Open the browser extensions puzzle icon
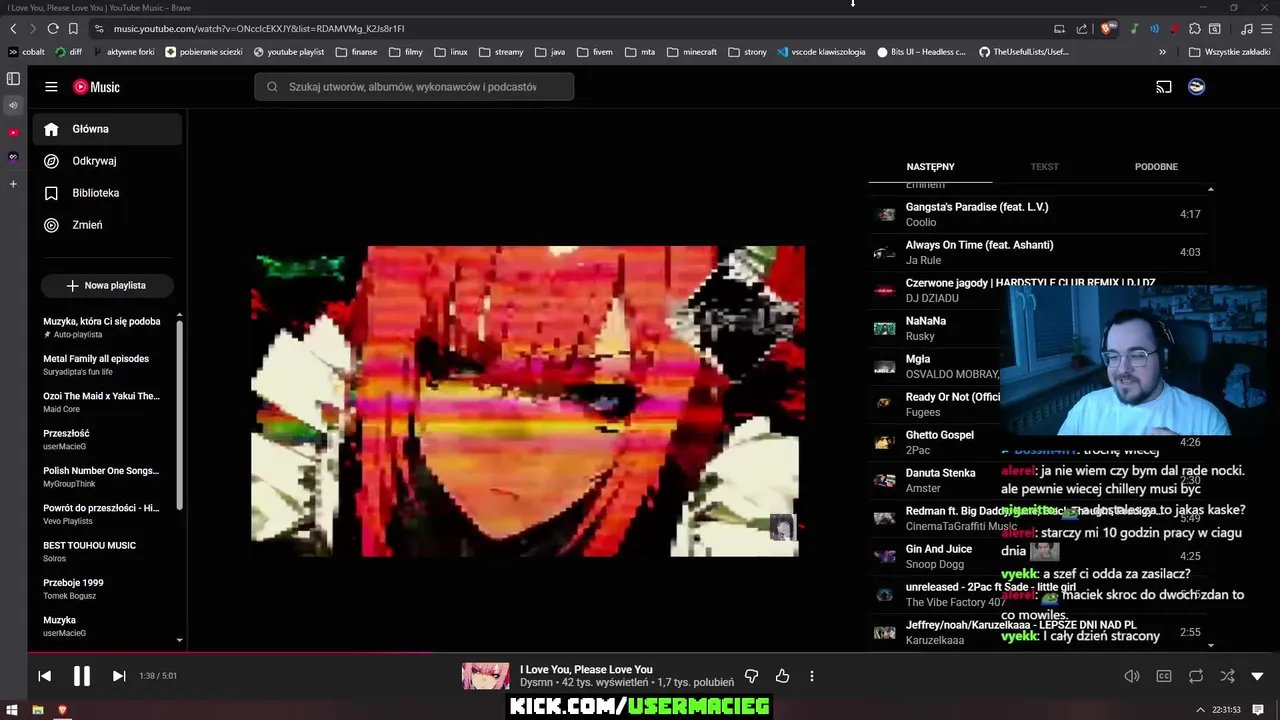The image size is (1280, 720). [1194, 29]
